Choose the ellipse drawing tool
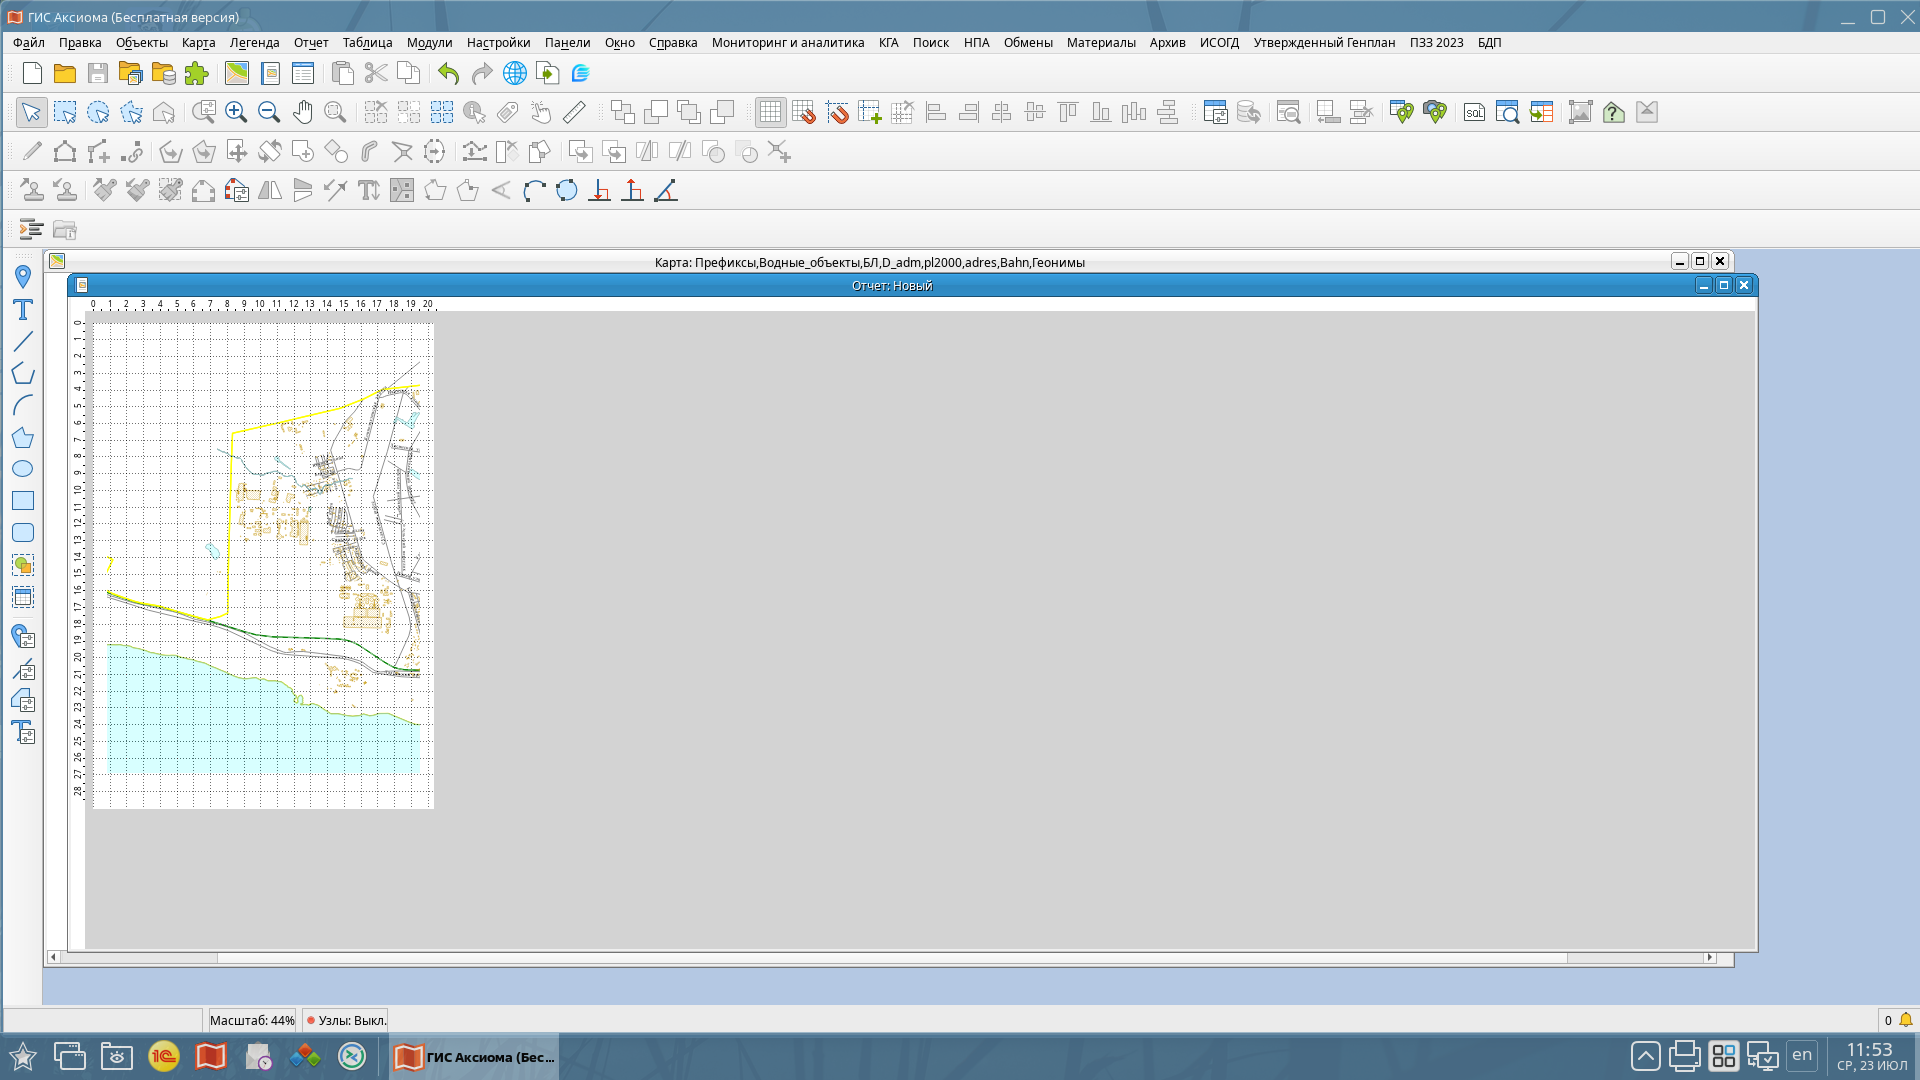 tap(23, 469)
